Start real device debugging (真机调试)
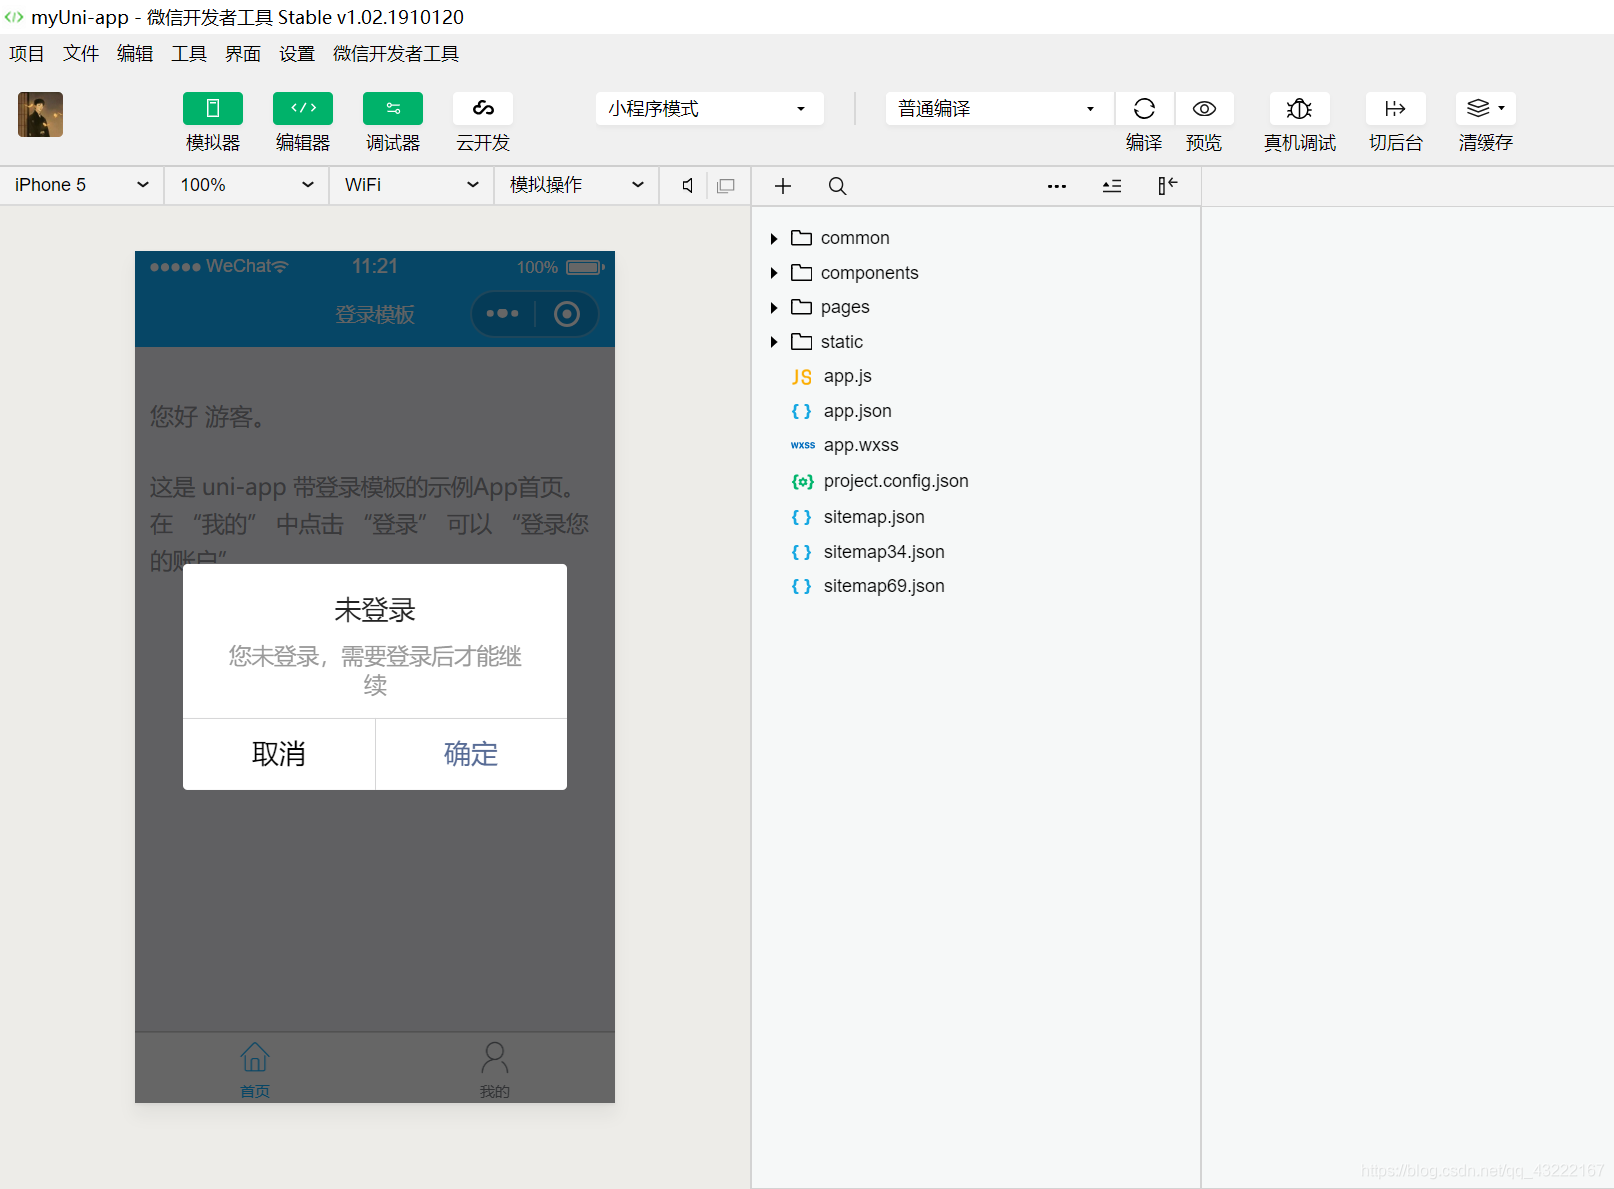 [1299, 109]
